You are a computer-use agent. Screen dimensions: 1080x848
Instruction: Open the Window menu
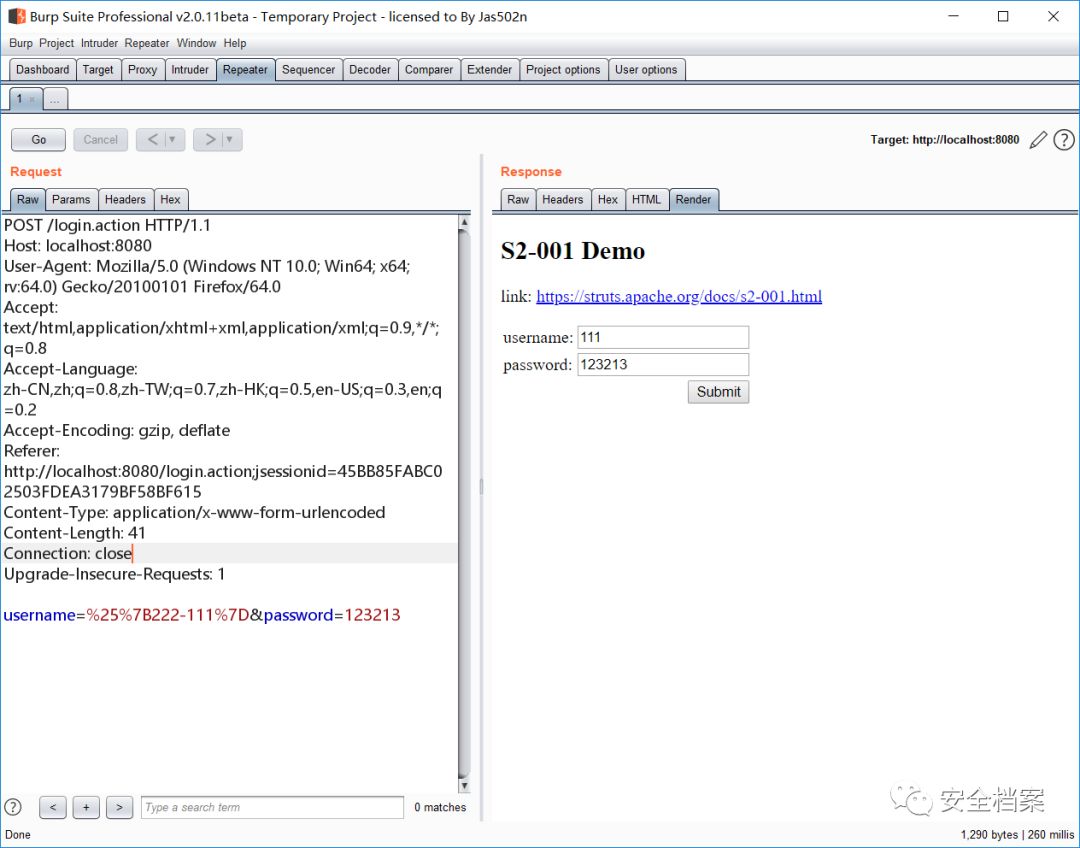[196, 43]
